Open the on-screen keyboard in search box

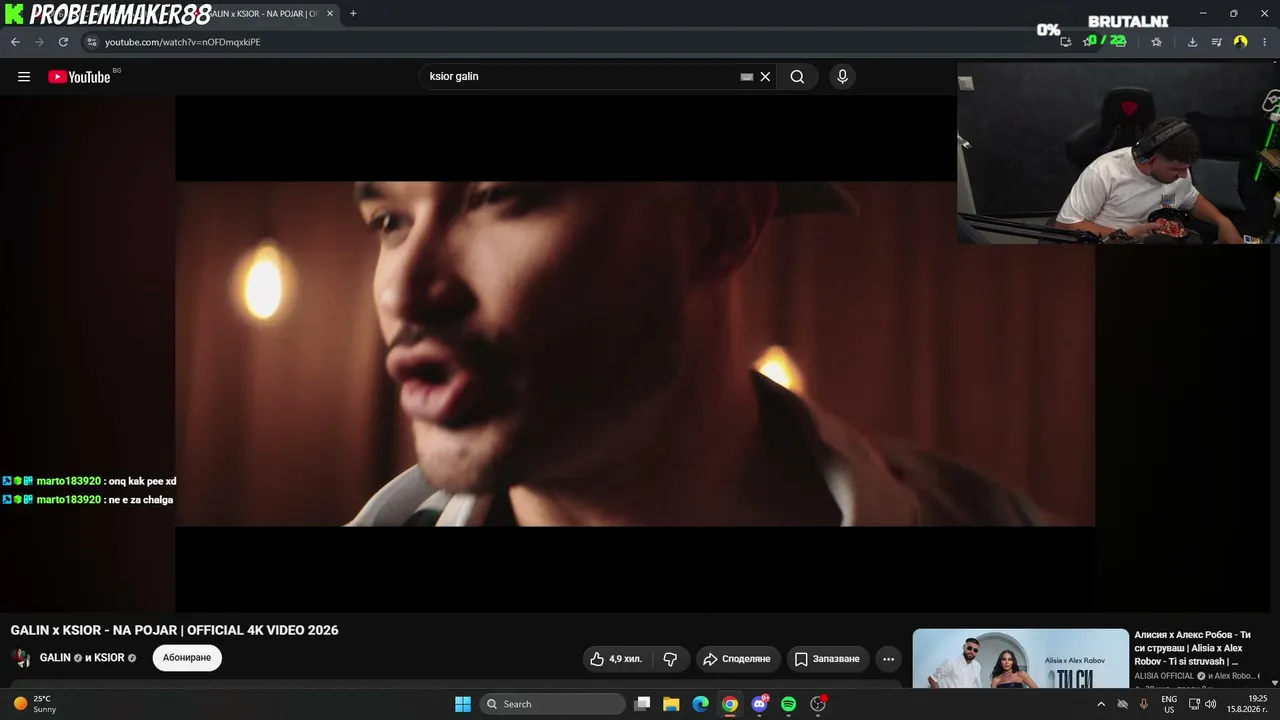(746, 77)
